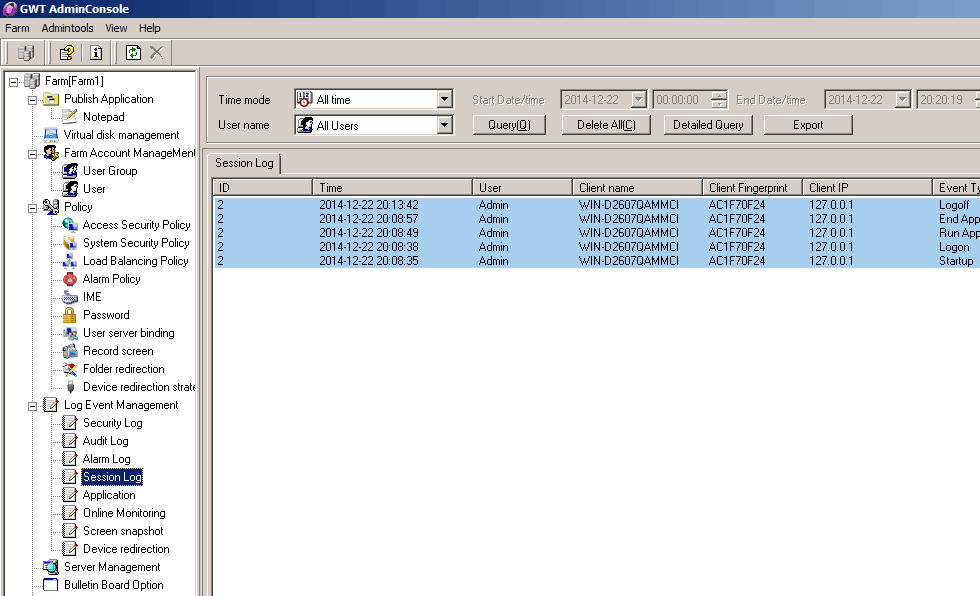Click the Virtual disk management icon

[51, 135]
